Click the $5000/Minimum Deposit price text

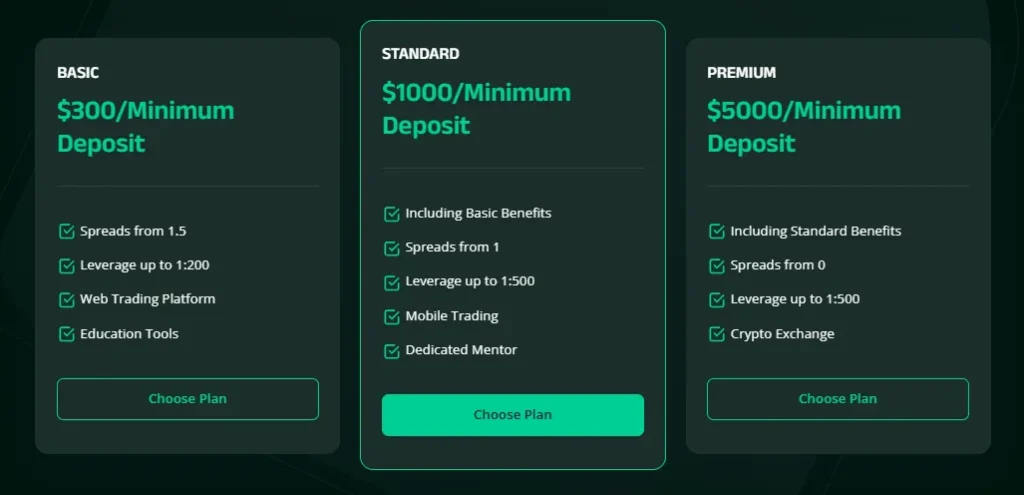[x=803, y=126]
